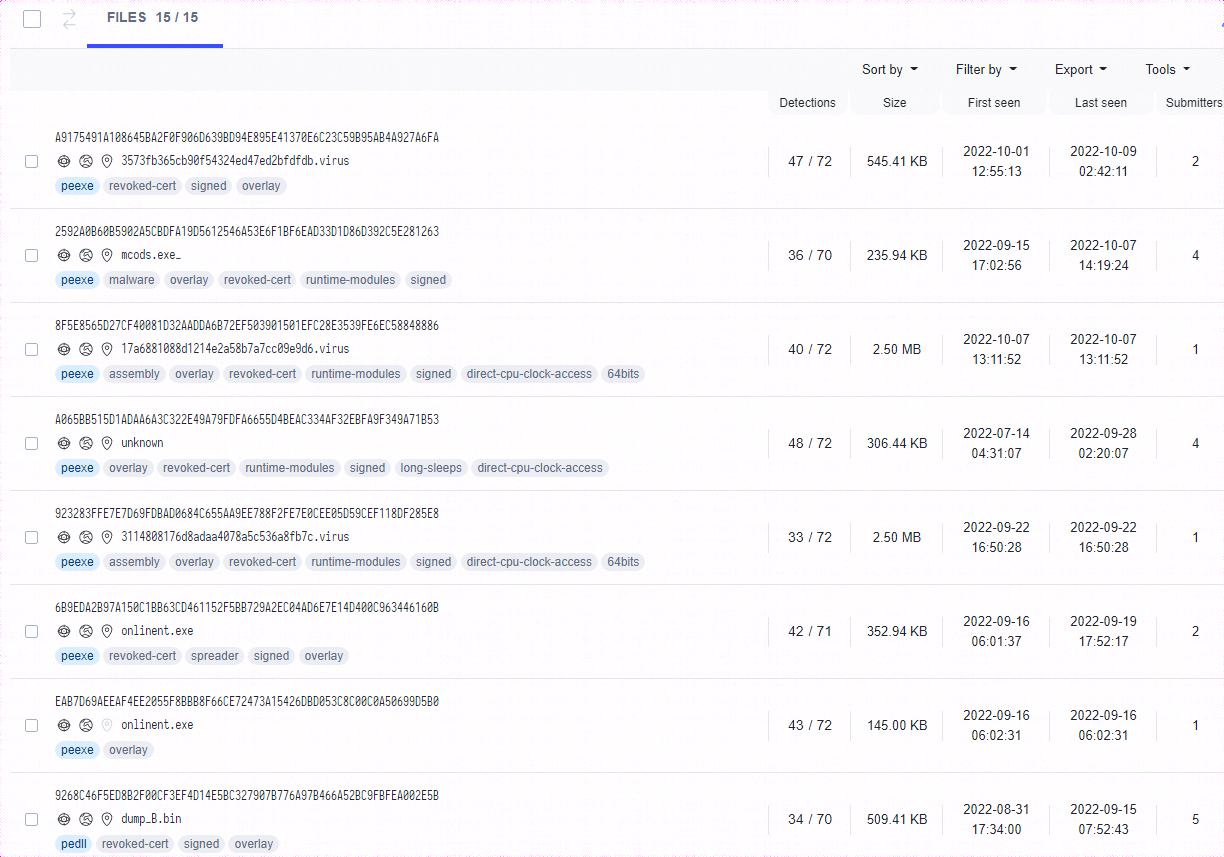Screen dimensions: 1224x857
Task: Toggle the select-all checkbox in the header
Action: [32, 19]
